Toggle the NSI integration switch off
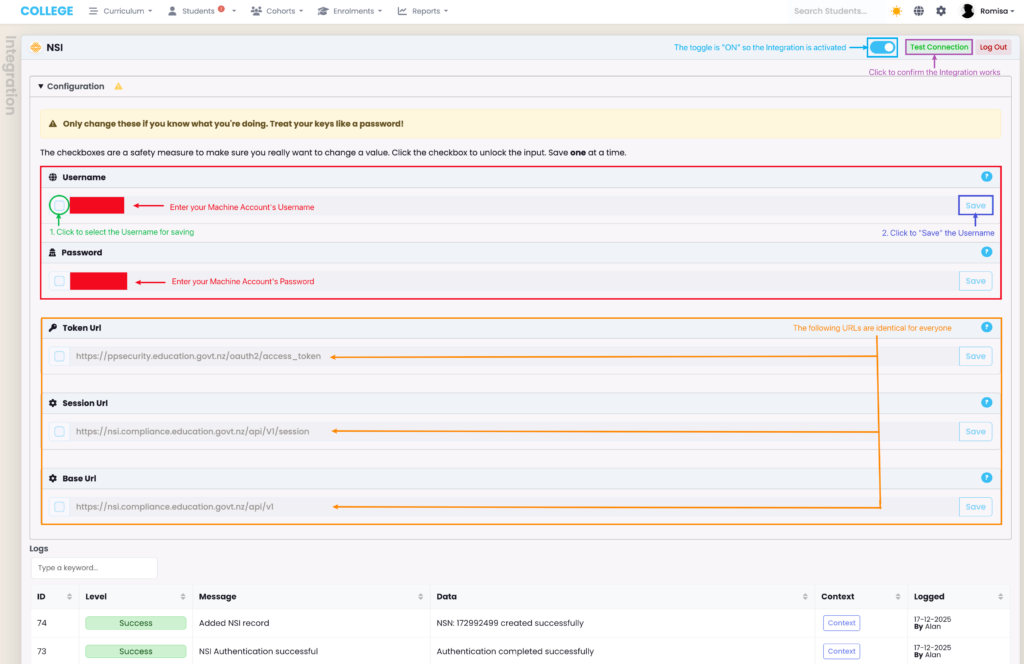The width and height of the screenshot is (1024, 664). 882,47
